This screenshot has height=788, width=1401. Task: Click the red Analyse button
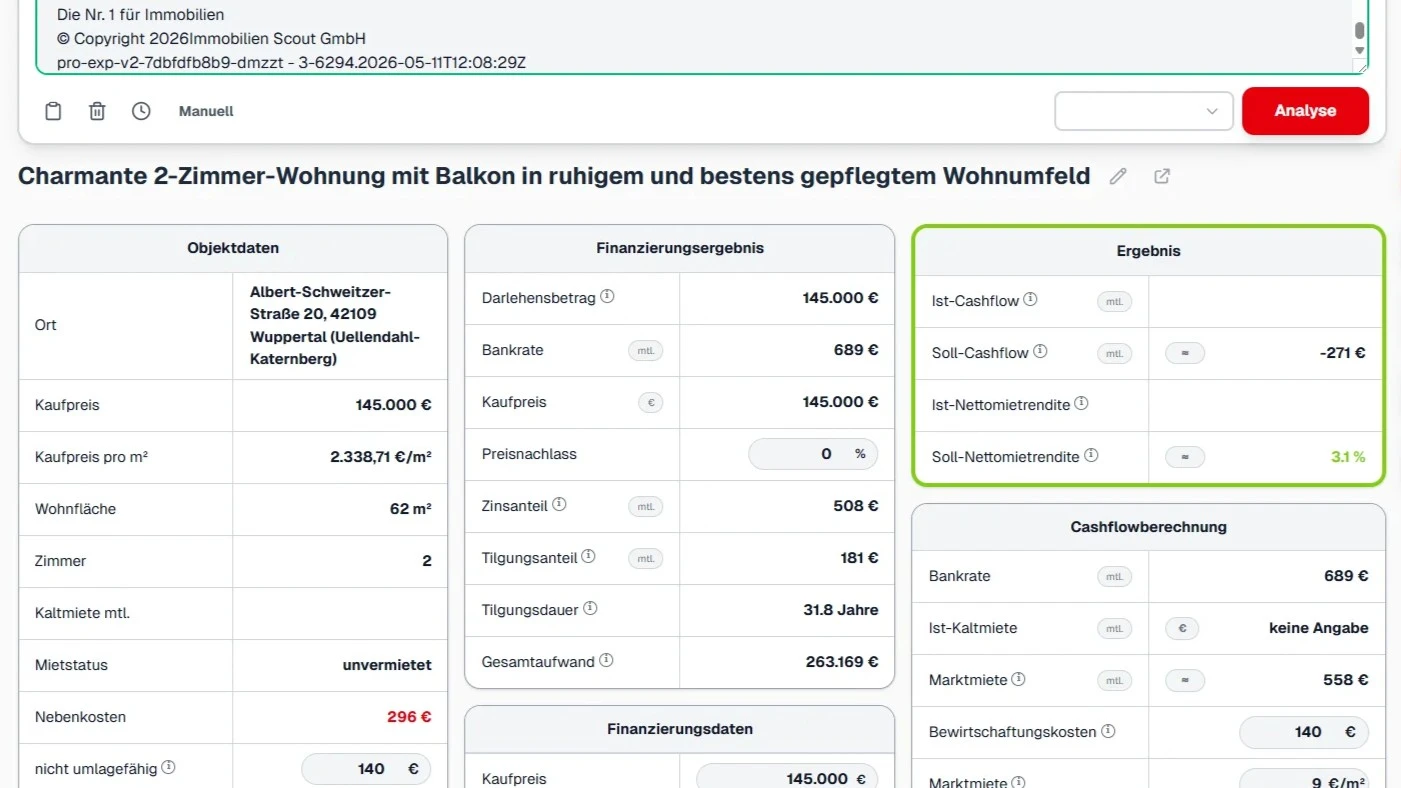pos(1305,111)
